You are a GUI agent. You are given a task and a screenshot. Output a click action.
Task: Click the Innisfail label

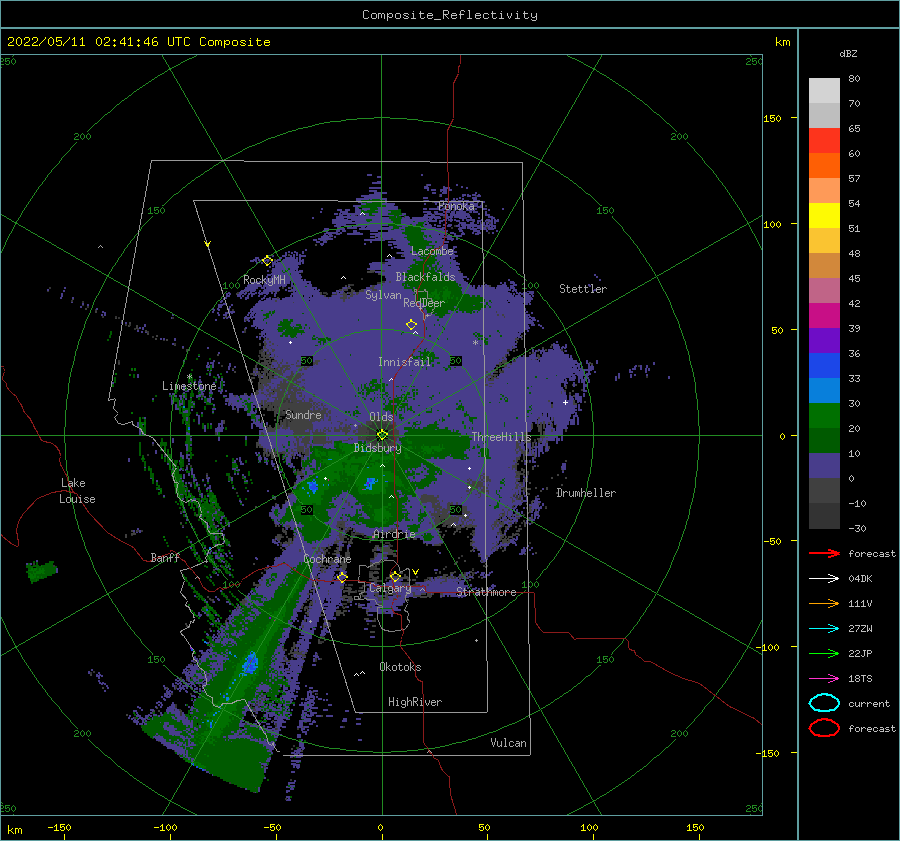click(x=404, y=362)
